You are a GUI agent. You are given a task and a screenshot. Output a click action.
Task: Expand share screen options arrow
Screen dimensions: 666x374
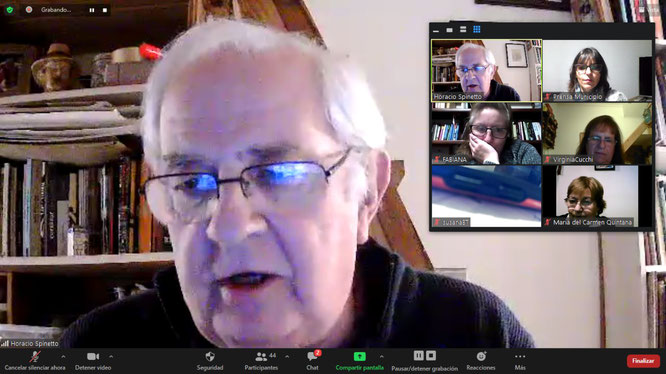(x=381, y=357)
